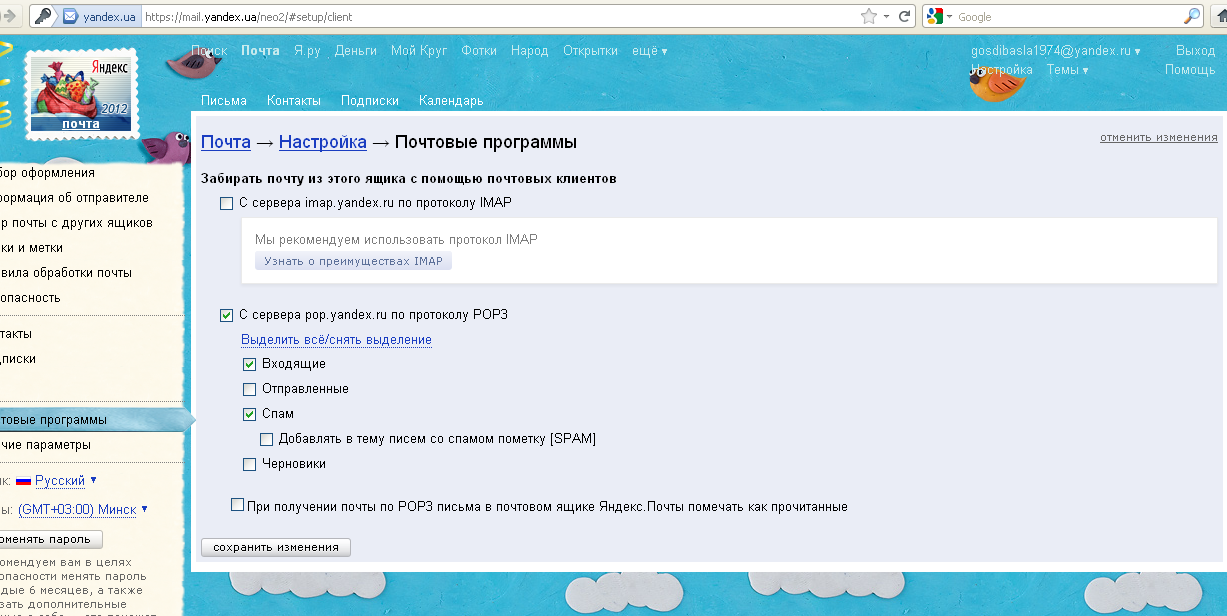This screenshot has height=616, width=1227.
Task: Open the Письма tab
Action: pos(224,101)
